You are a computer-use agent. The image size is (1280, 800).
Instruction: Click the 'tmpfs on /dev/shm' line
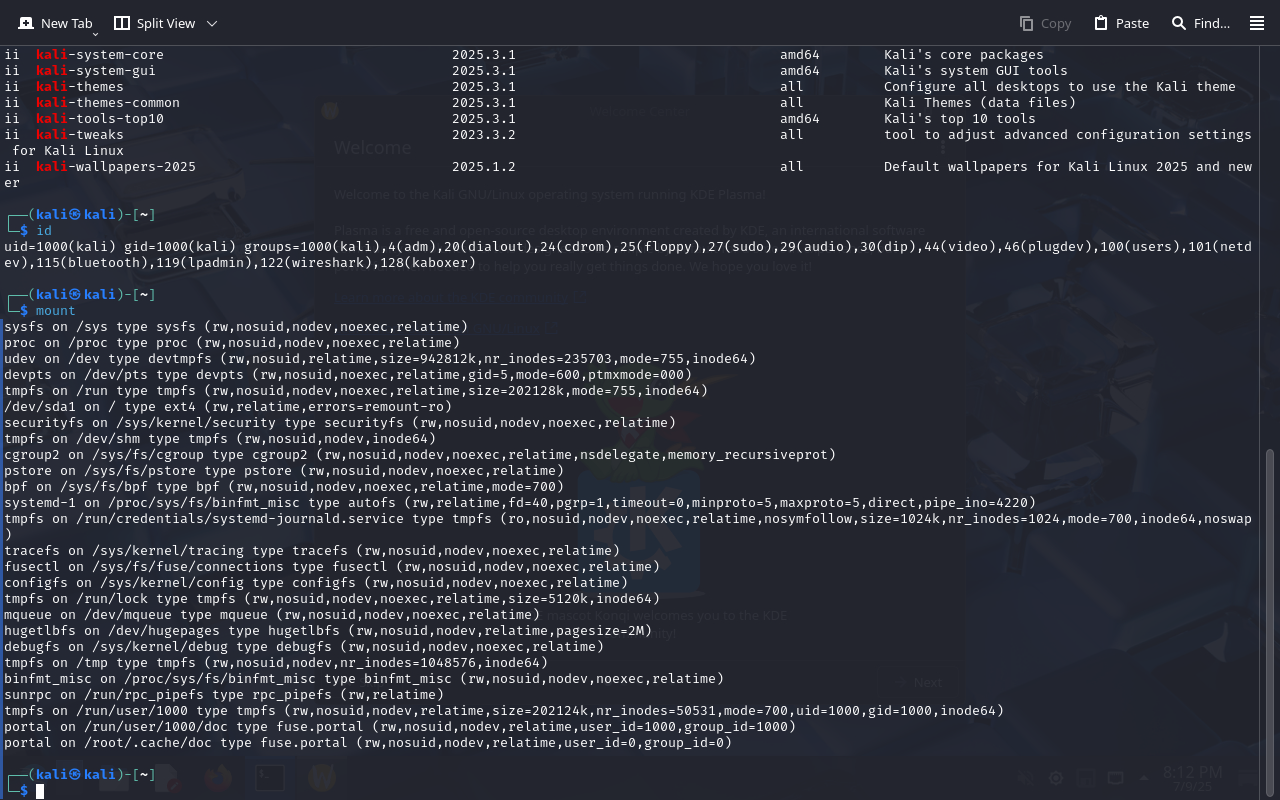tap(220, 439)
